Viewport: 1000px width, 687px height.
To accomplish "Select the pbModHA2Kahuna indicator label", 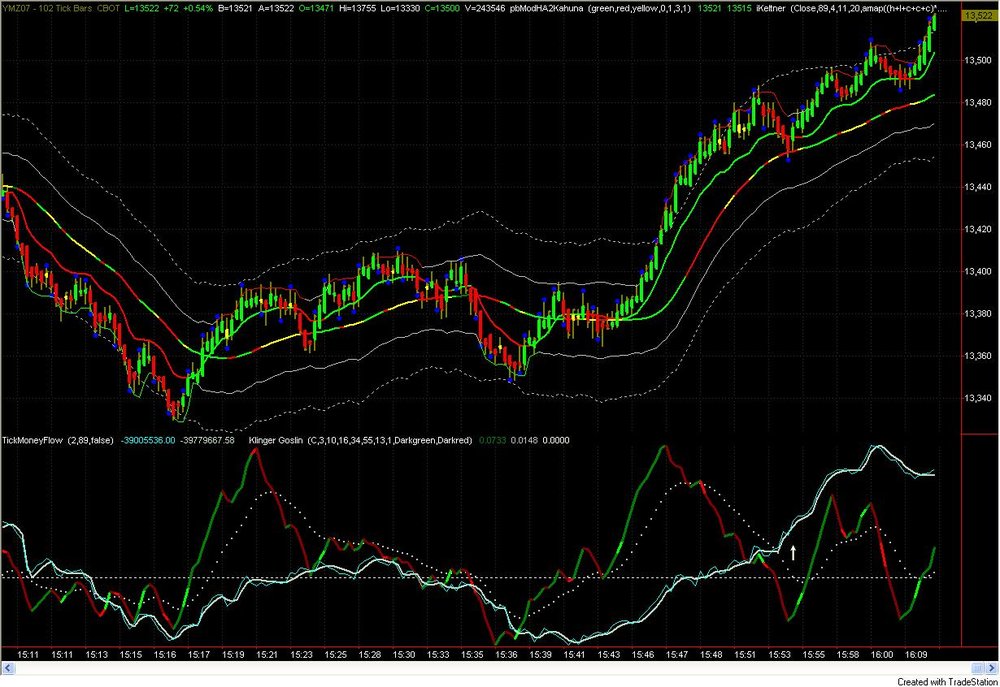I will [x=547, y=8].
